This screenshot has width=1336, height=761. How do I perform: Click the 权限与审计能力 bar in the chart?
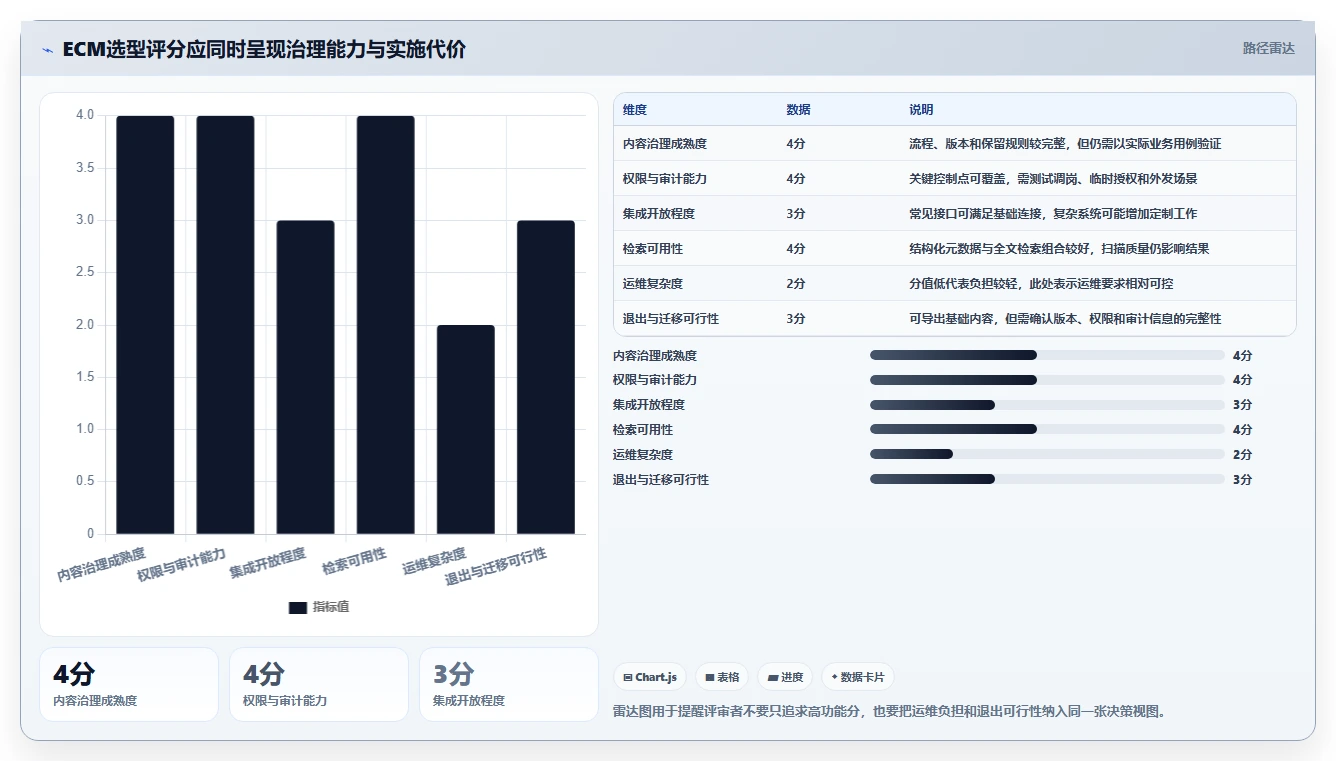225,325
